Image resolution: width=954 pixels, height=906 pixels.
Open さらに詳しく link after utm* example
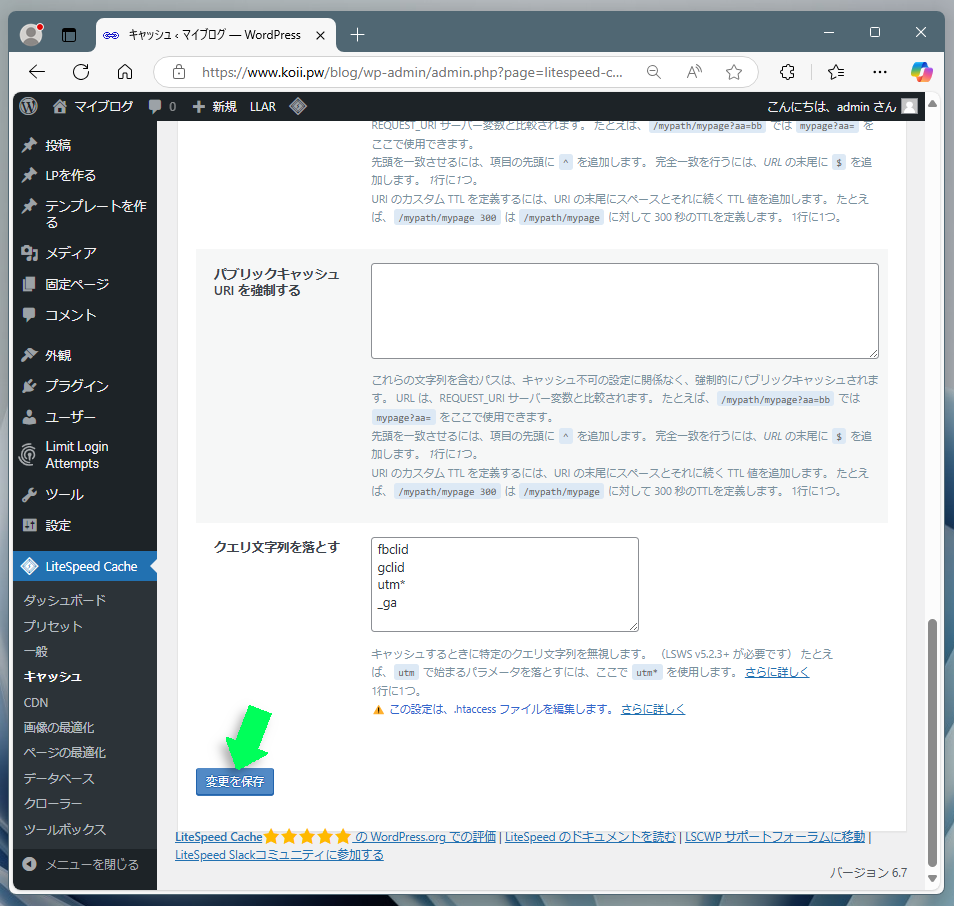(777, 672)
